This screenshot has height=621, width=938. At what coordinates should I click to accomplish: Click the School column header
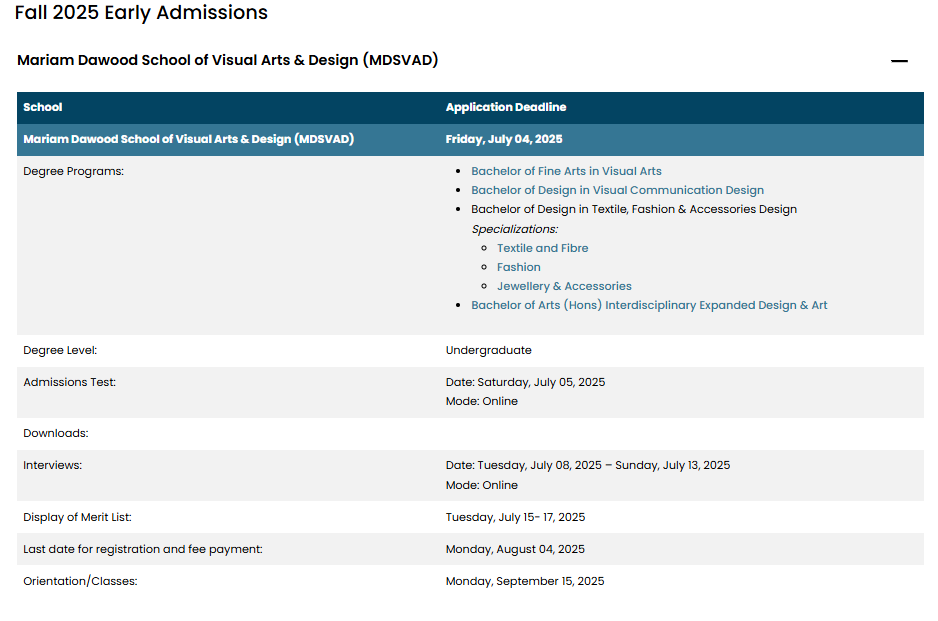coord(42,107)
